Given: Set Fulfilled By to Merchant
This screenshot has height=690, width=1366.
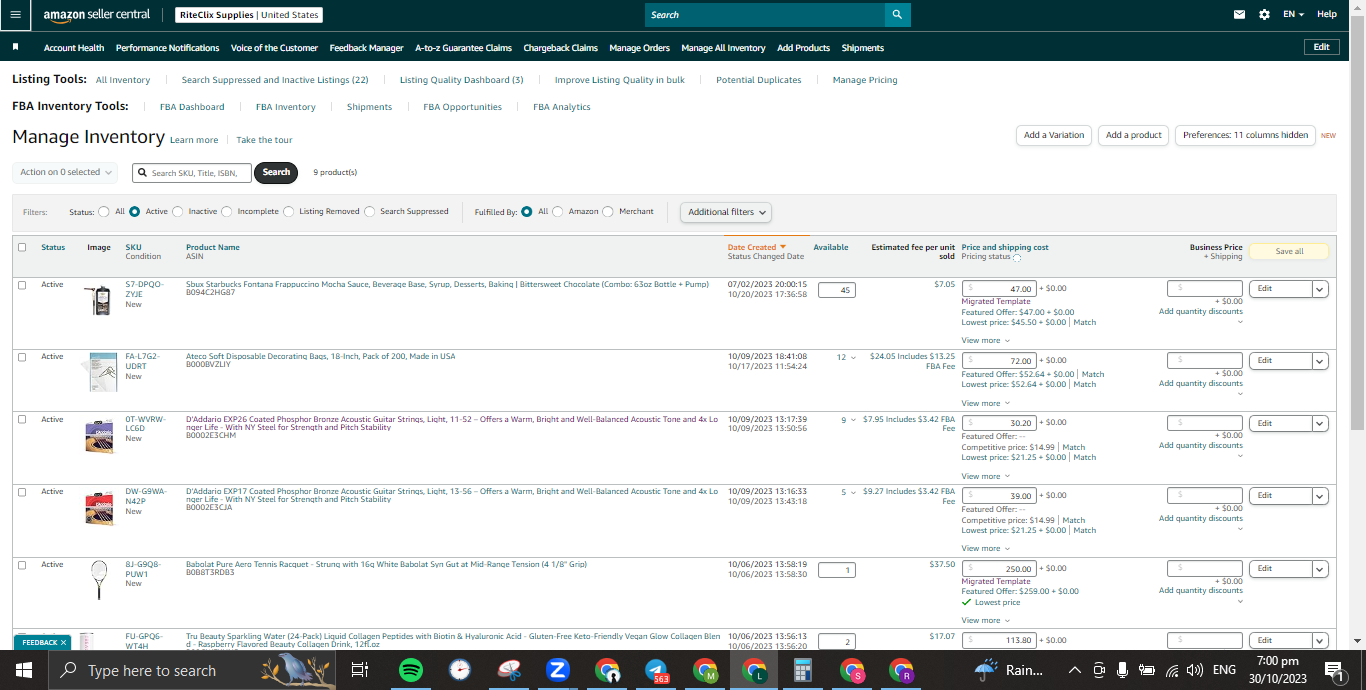Looking at the screenshot, I should 608,212.
